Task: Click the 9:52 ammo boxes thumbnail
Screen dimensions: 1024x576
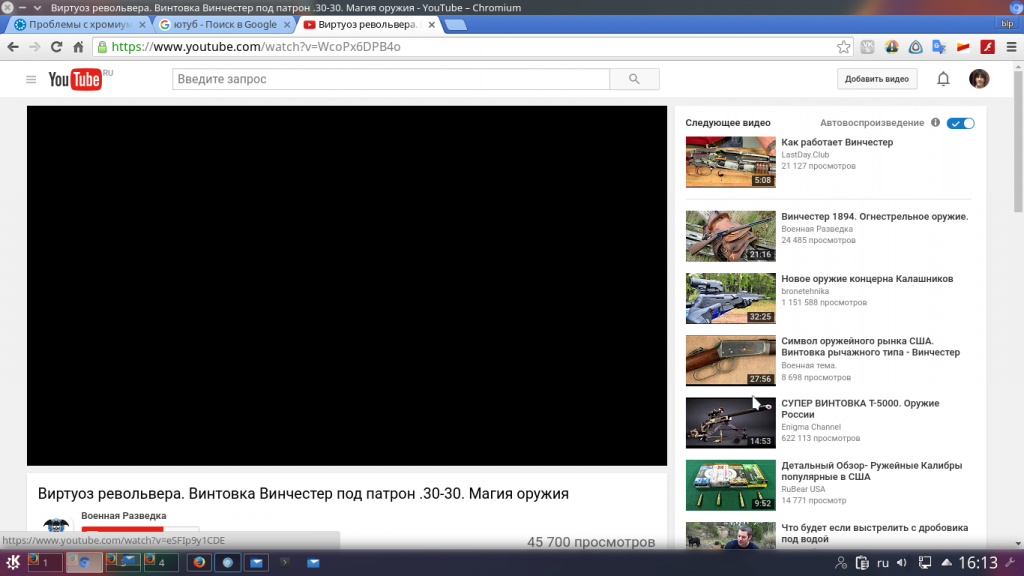Action: [730, 485]
